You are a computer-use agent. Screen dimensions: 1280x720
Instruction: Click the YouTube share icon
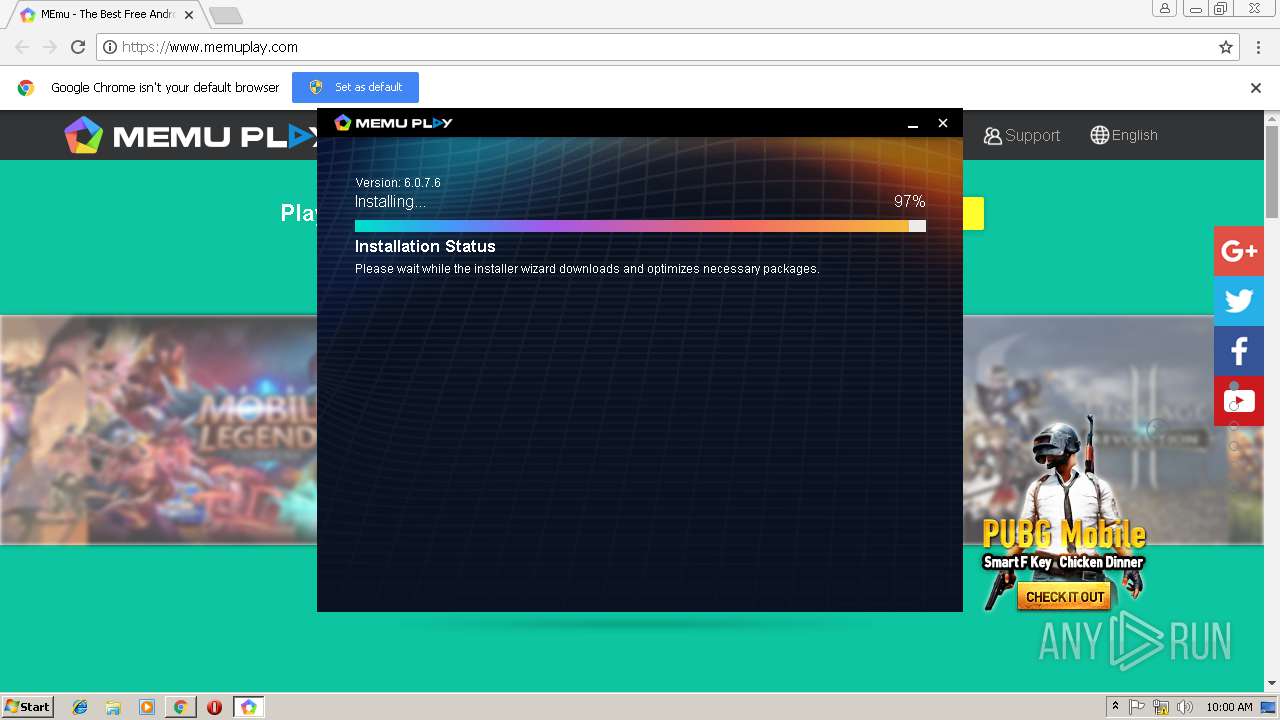(1239, 401)
